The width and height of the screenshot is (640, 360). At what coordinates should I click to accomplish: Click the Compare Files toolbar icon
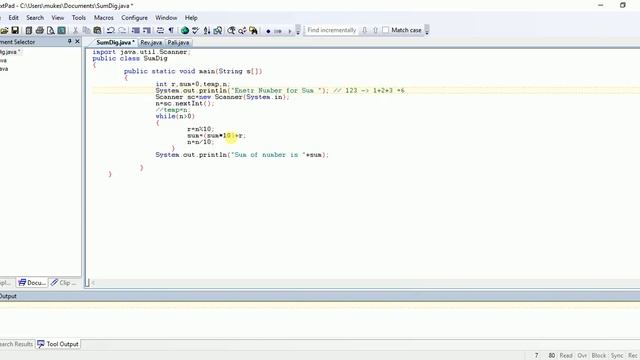pyautogui.click(x=218, y=30)
